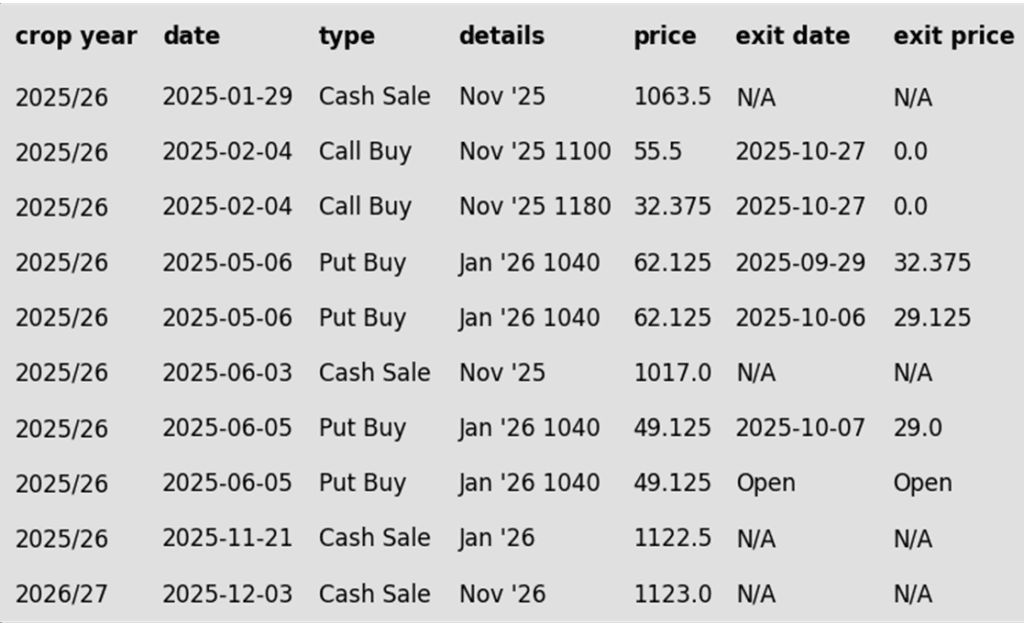1024x623 pixels.
Task: Select the 2025-11-21 date cell
Action: click(x=227, y=538)
